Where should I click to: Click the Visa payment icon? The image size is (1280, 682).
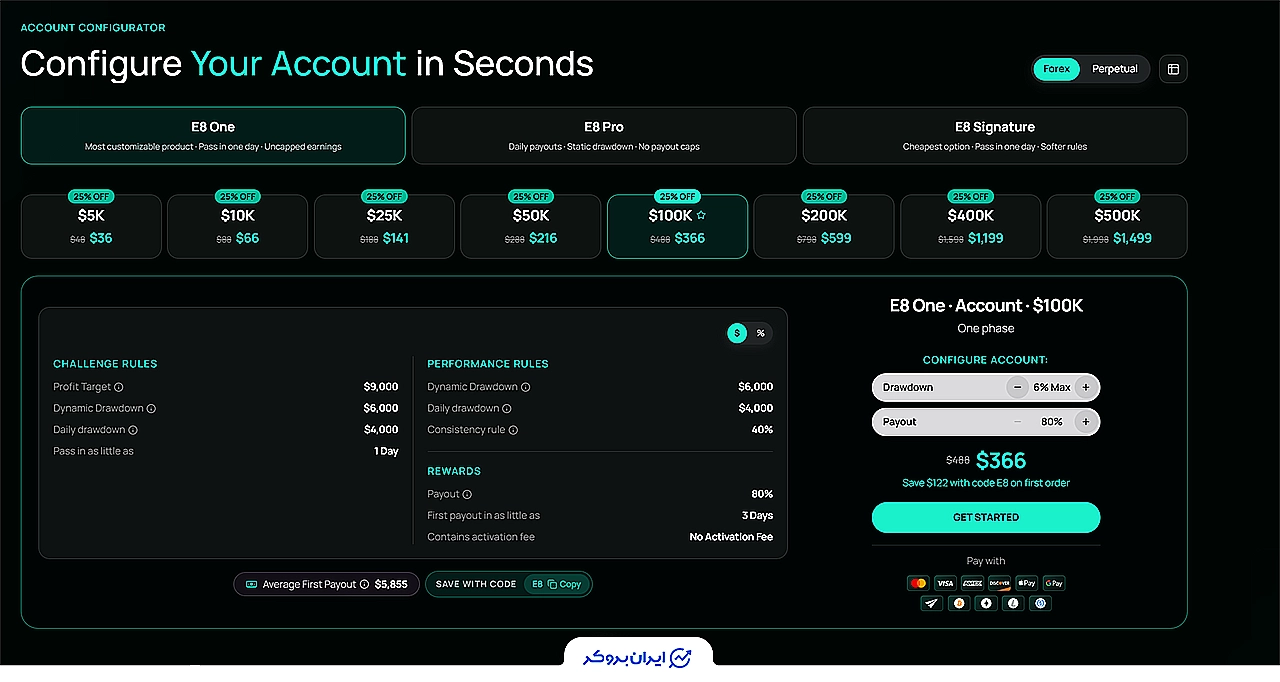coord(945,583)
